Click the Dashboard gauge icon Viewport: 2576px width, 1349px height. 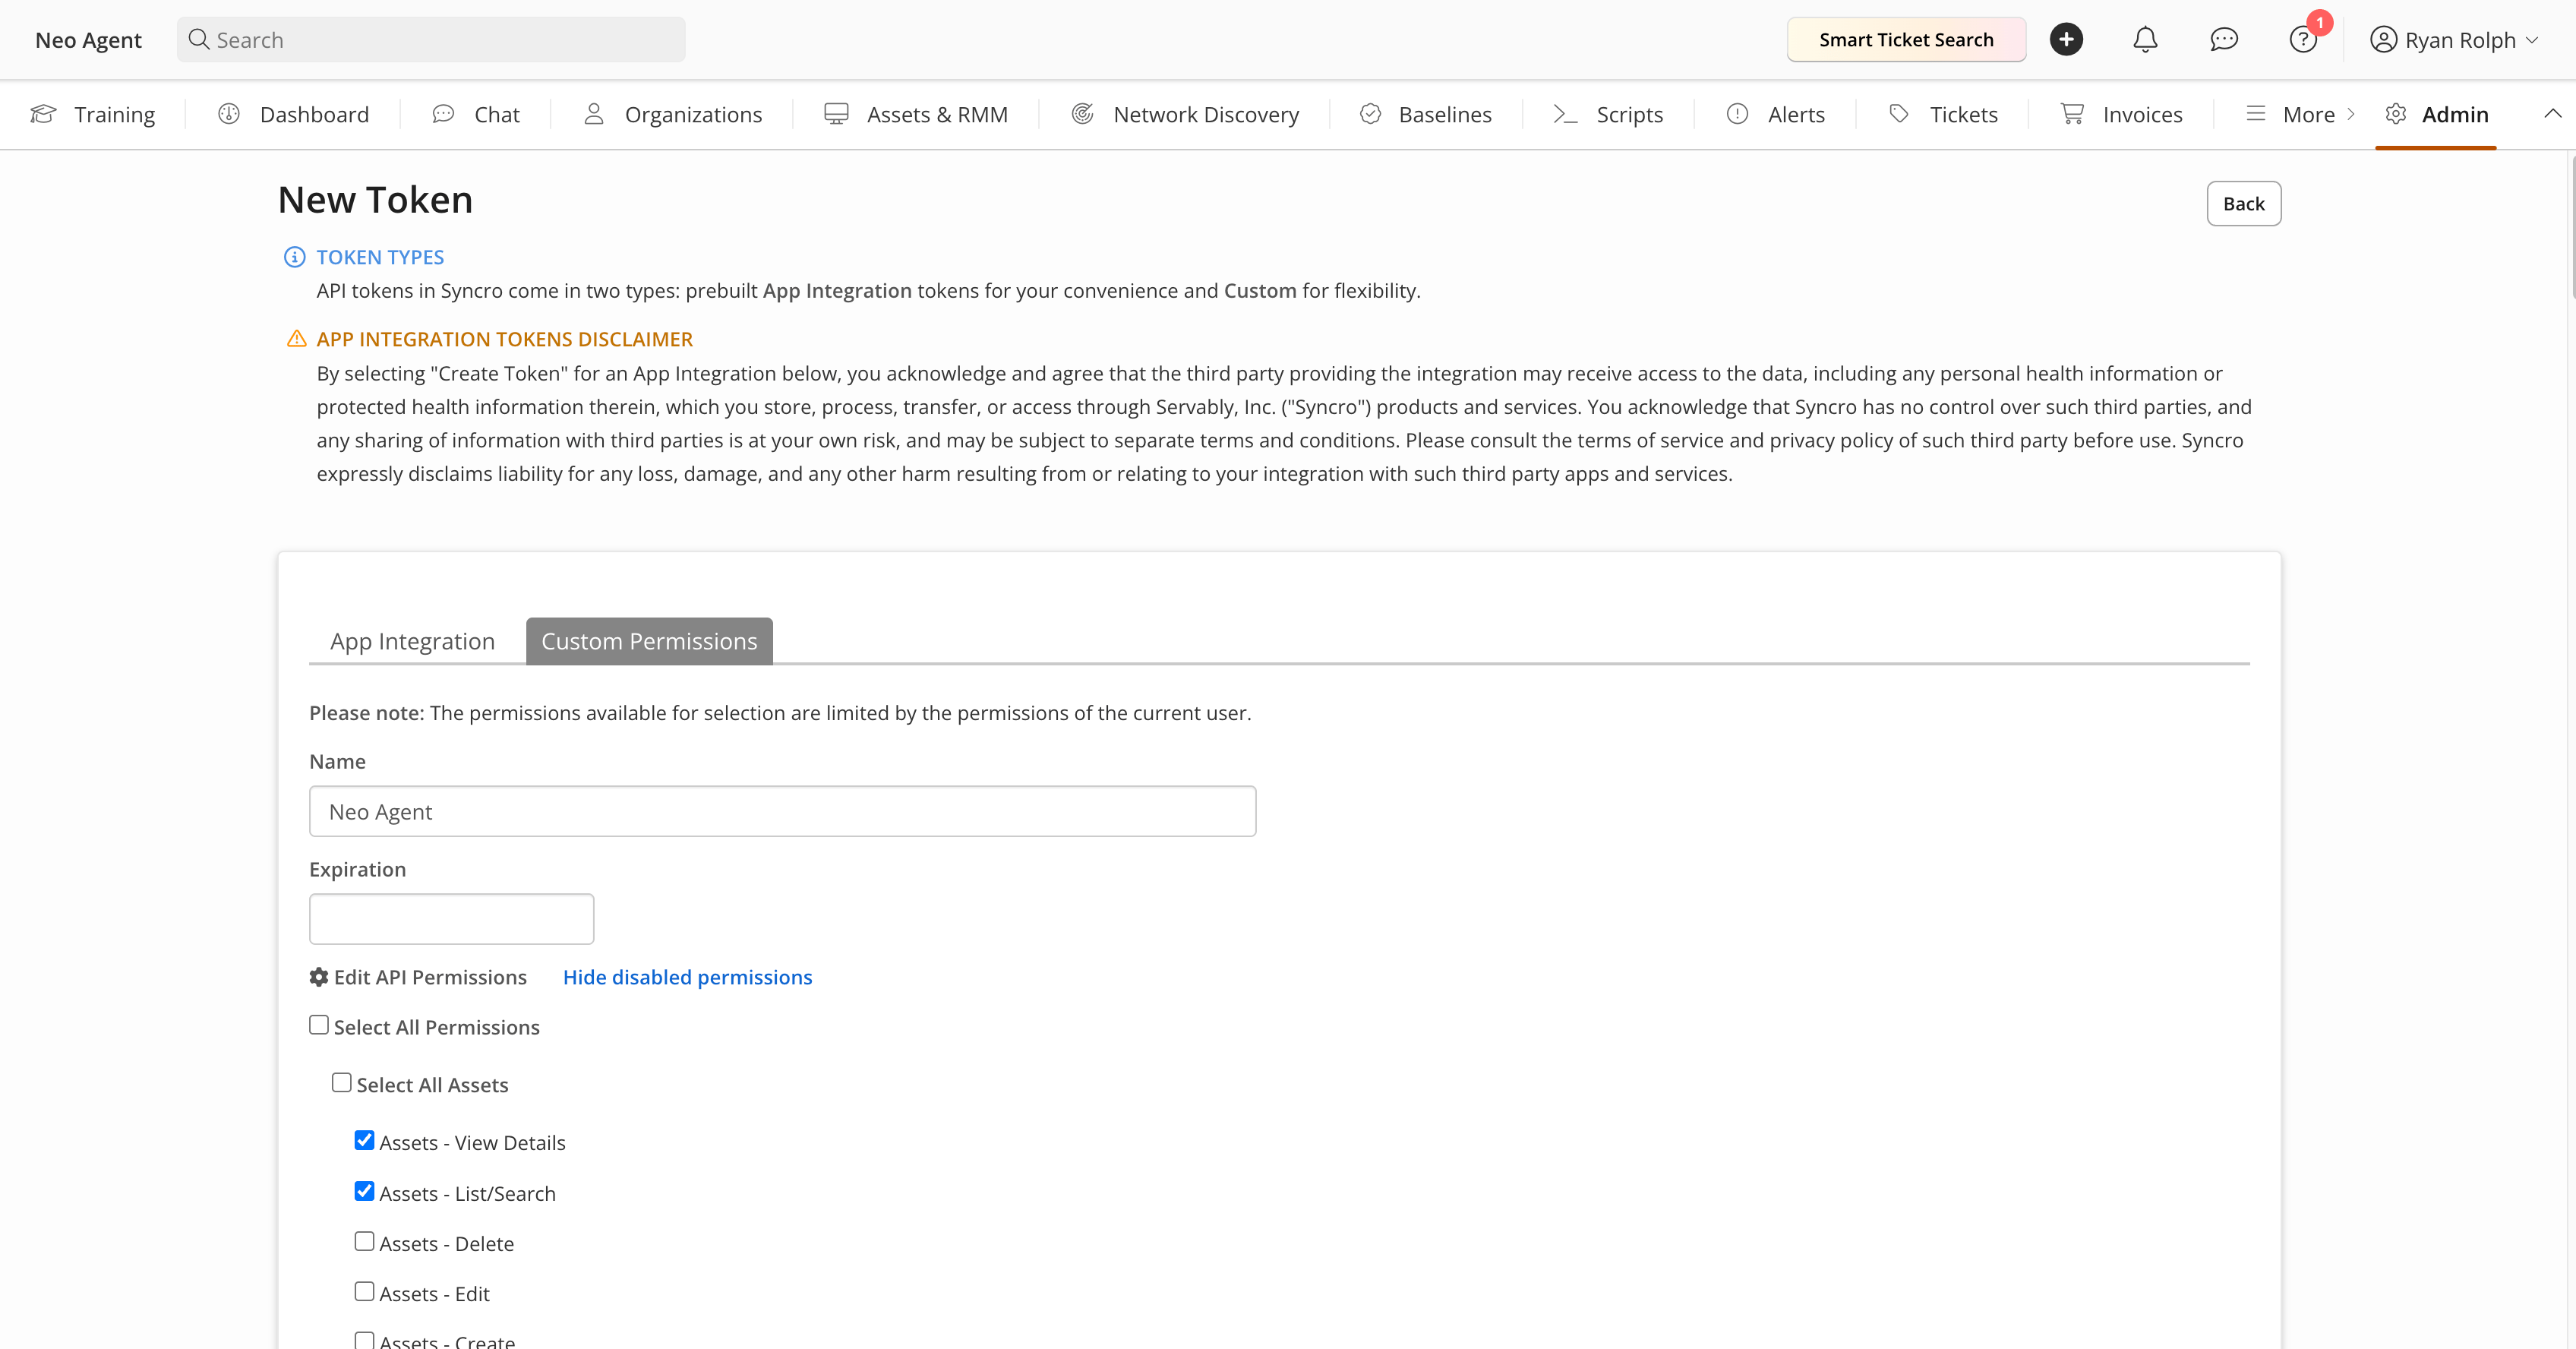click(x=229, y=114)
